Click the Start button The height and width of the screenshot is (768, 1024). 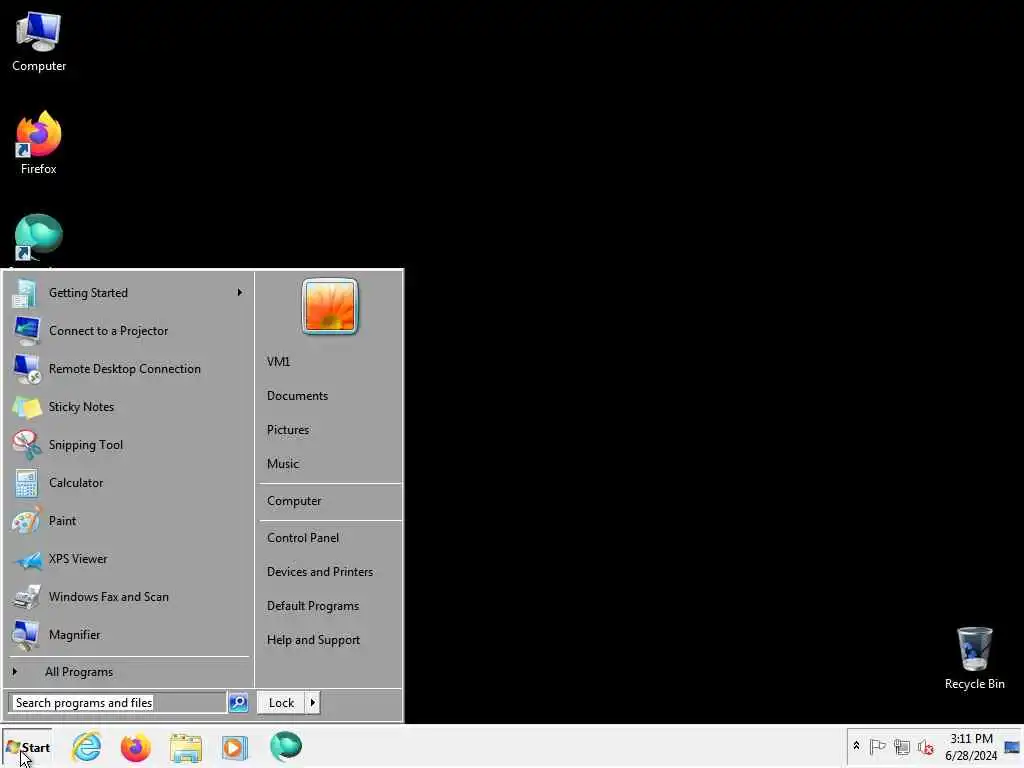pyautogui.click(x=27, y=747)
